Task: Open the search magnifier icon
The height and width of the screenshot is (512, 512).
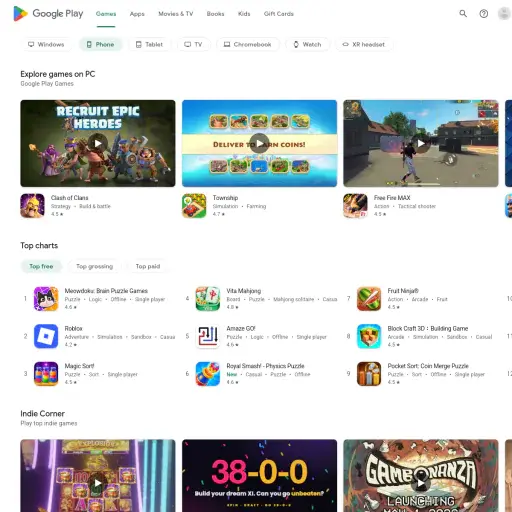Action: (x=463, y=14)
